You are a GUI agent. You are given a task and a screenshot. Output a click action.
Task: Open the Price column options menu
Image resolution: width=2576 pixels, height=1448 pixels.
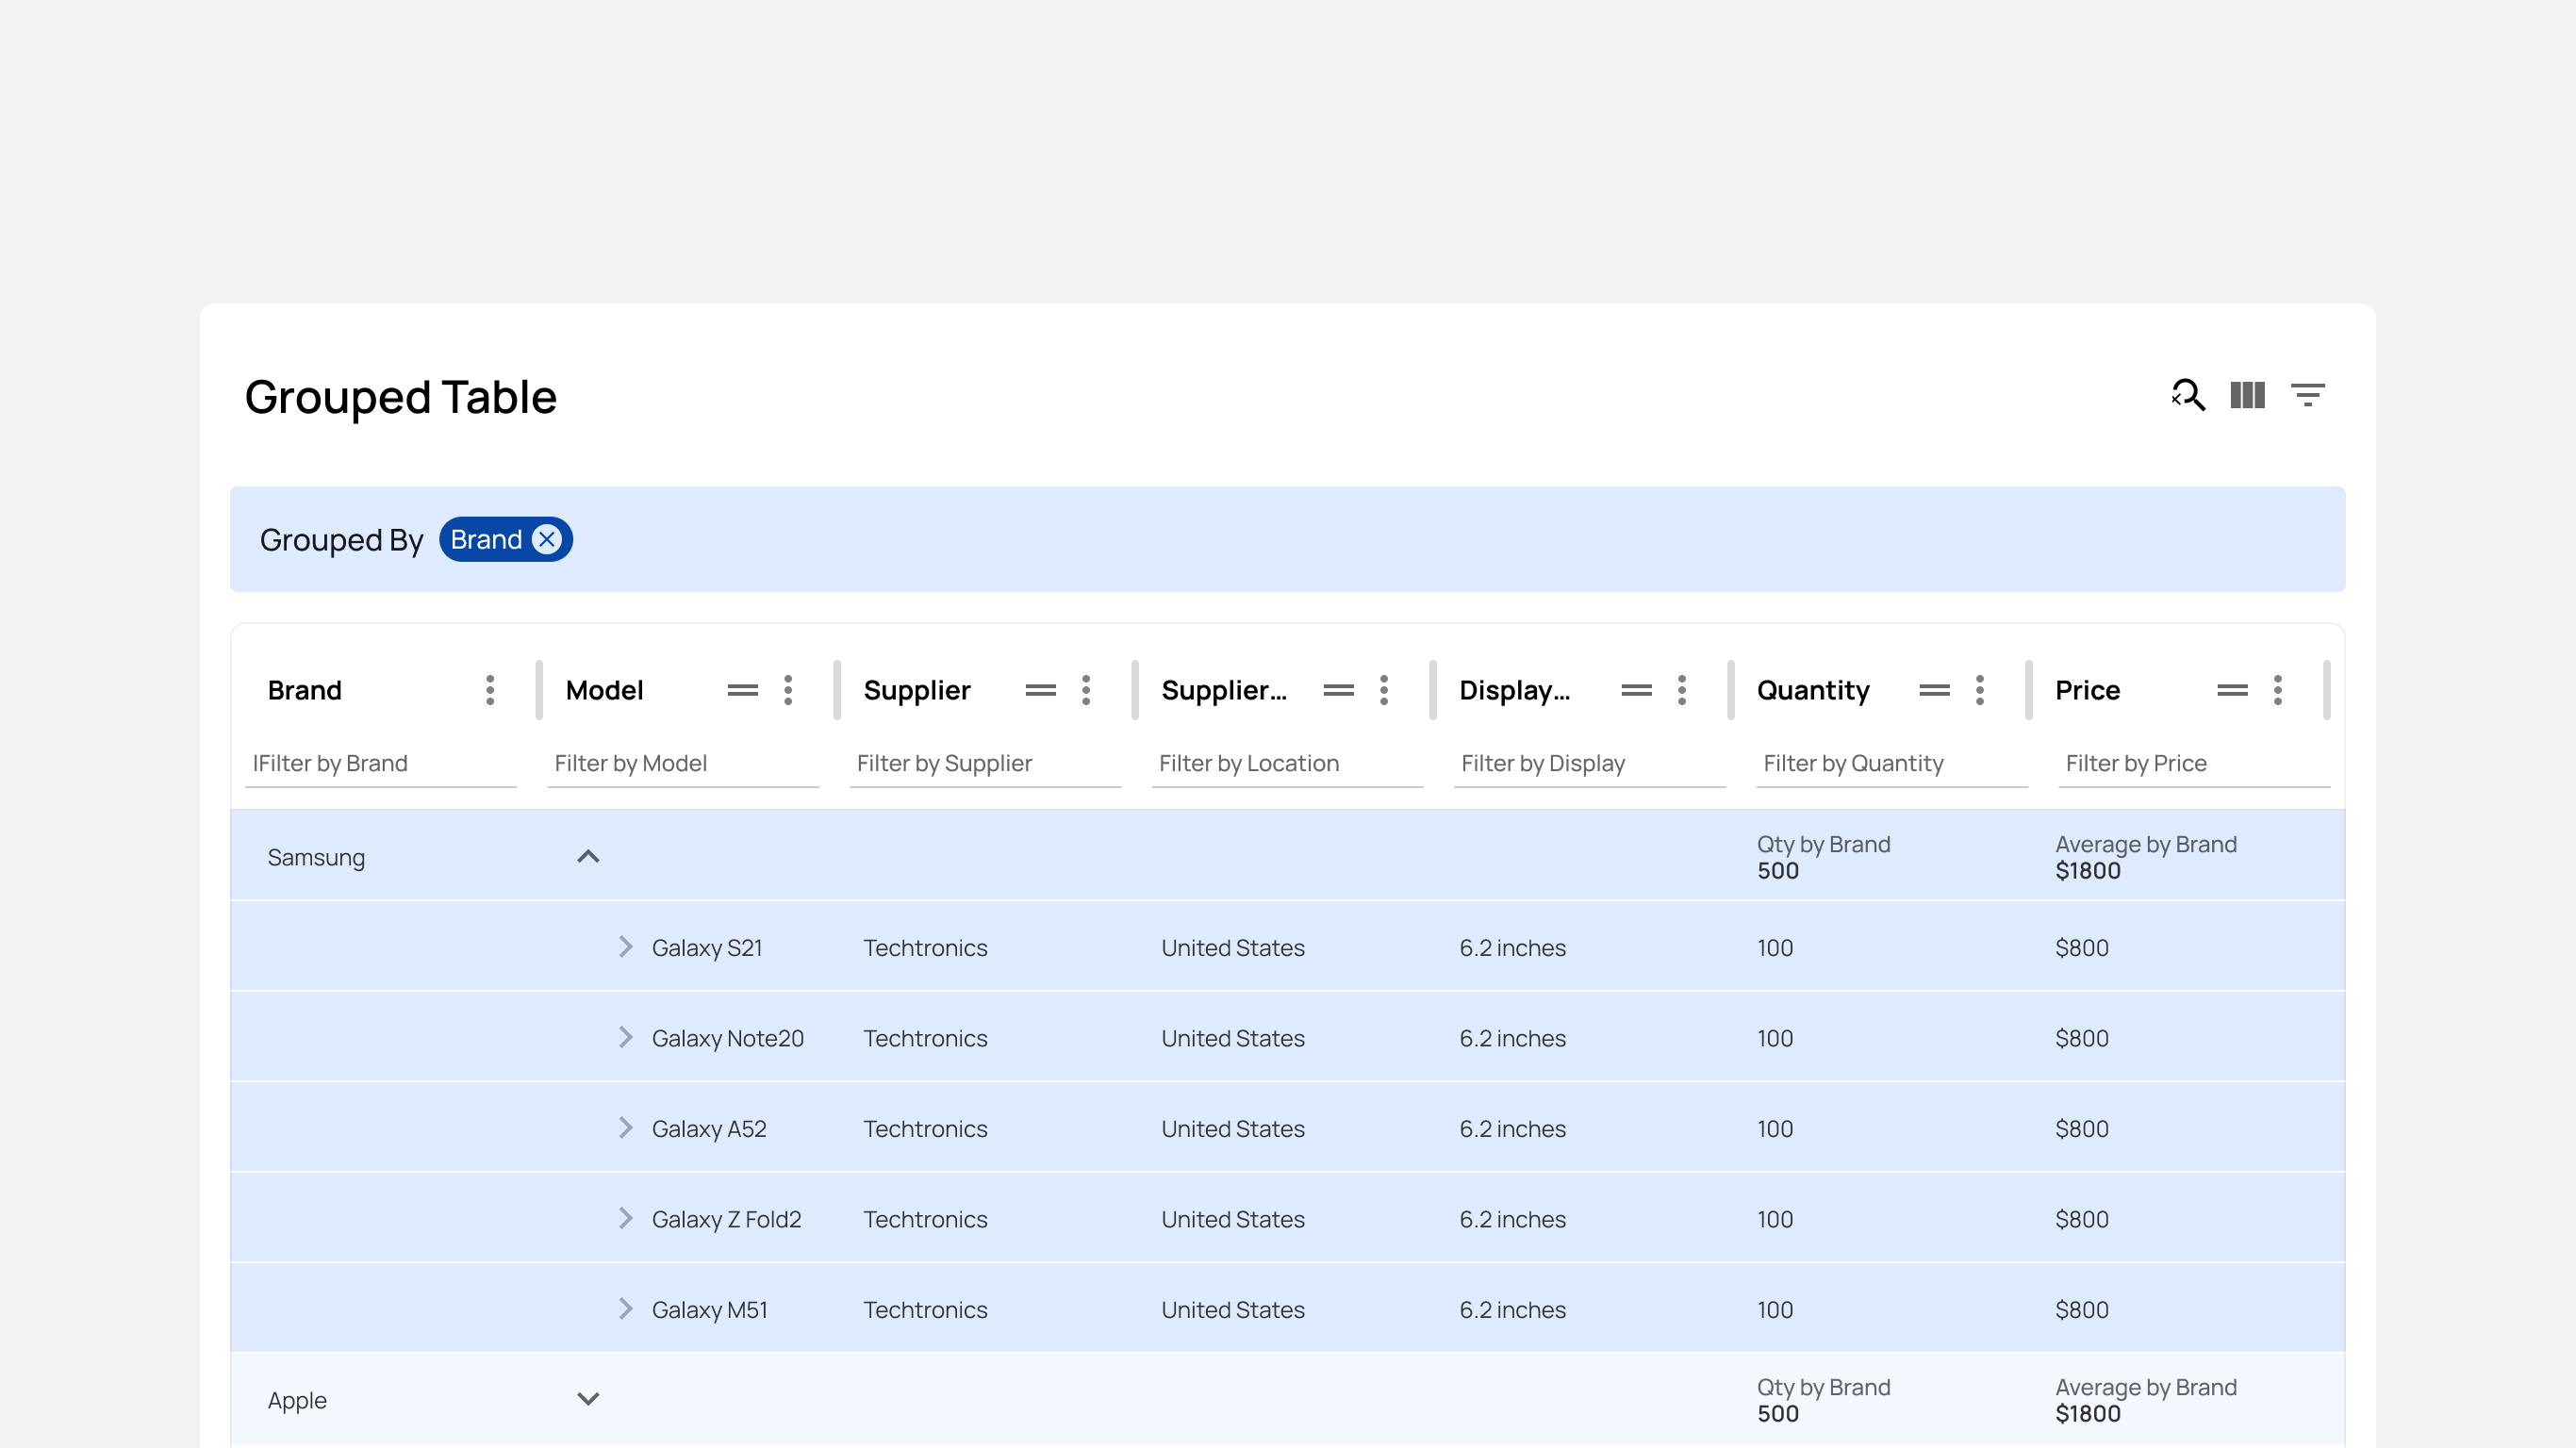click(x=2278, y=690)
